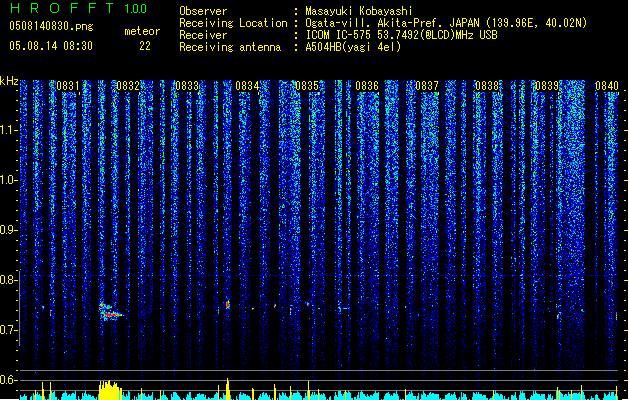Click the meteor count value 22
The height and width of the screenshot is (400, 629).
click(145, 46)
